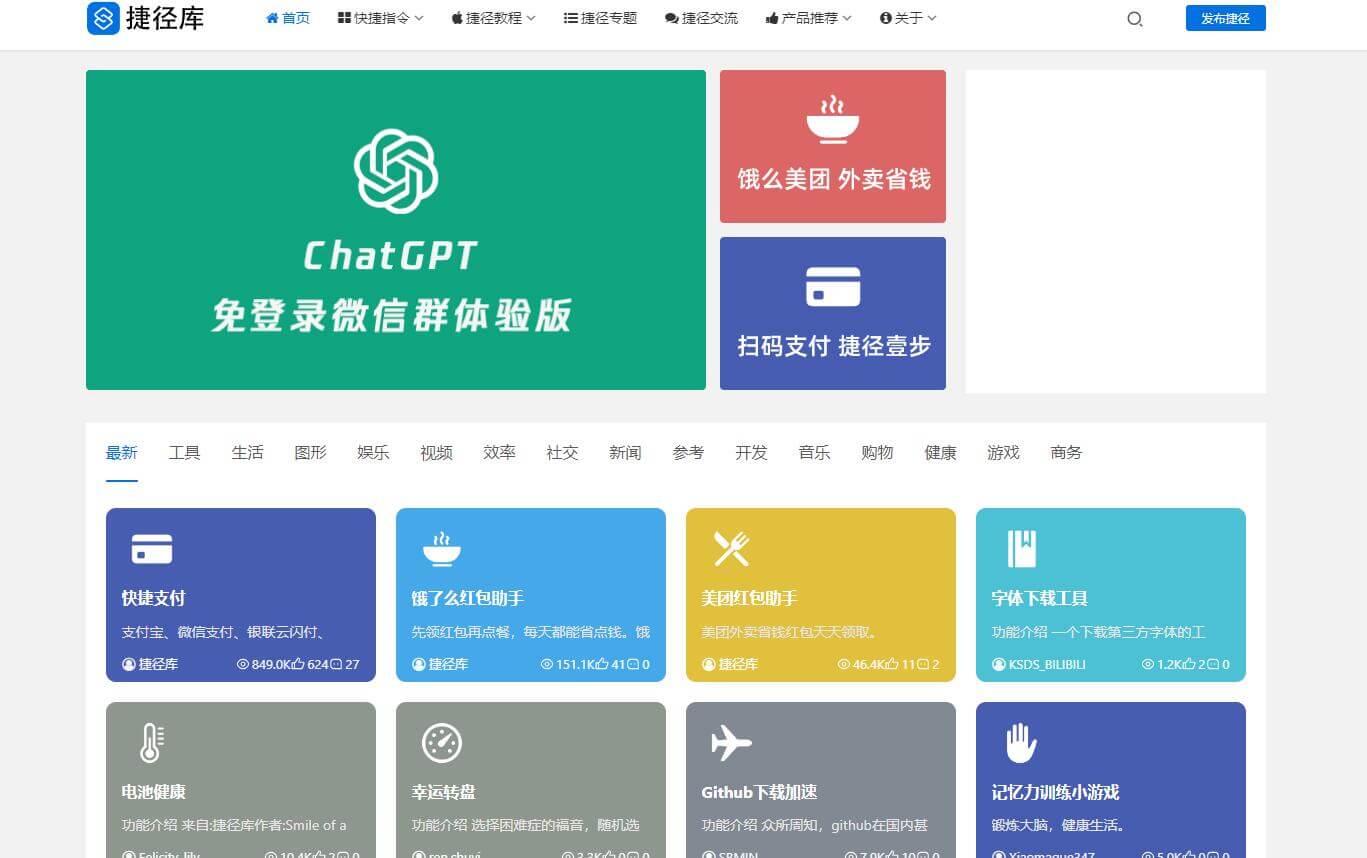Click the bowl icon on 饿了么红包助手 card
The height and width of the screenshot is (858, 1367).
[441, 549]
